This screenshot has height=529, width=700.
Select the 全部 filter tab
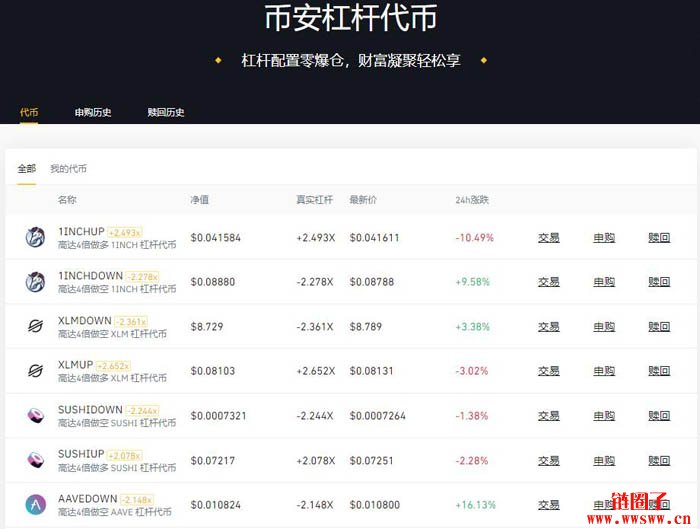(26, 169)
